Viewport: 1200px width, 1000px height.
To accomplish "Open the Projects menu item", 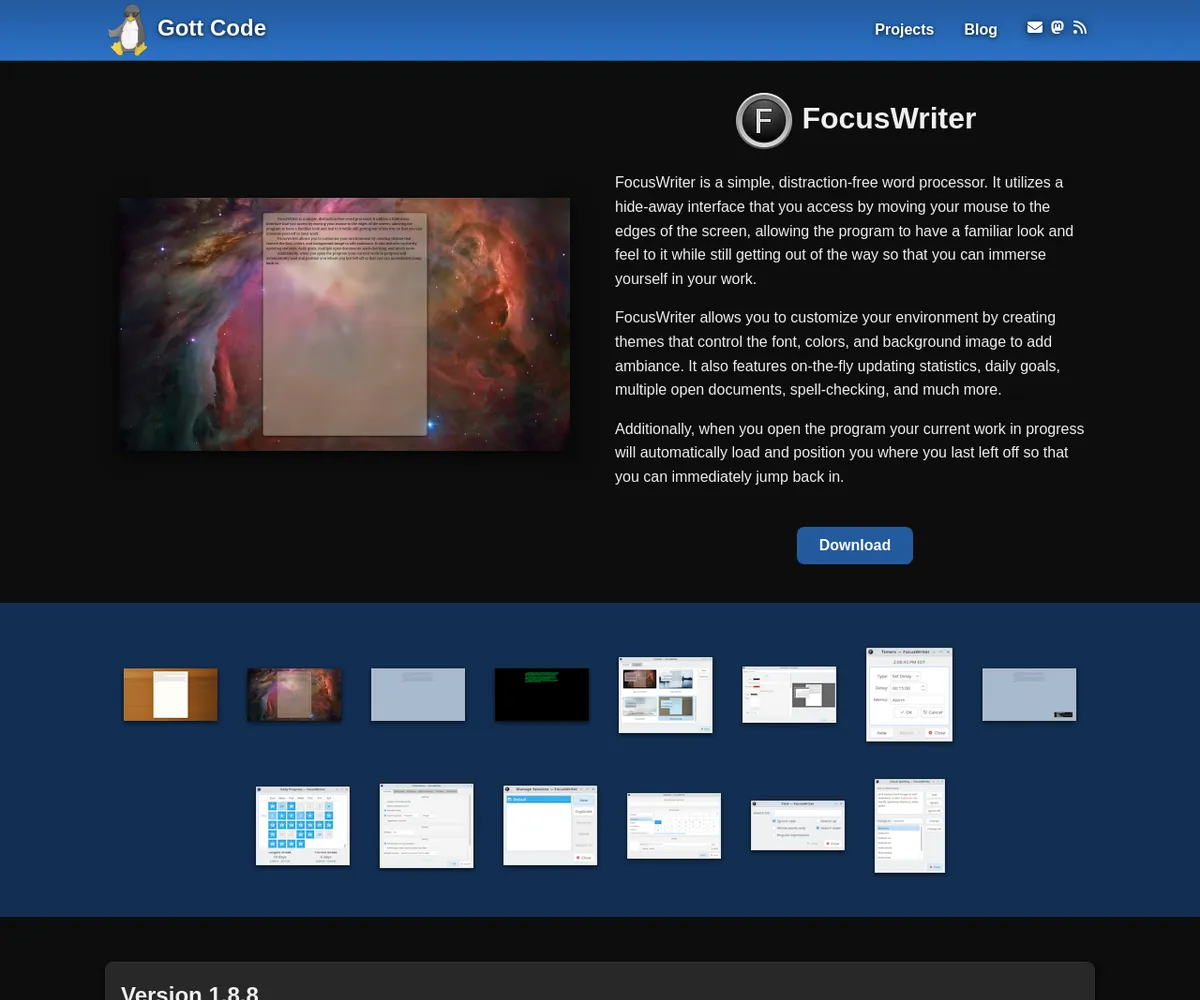I will point(904,30).
